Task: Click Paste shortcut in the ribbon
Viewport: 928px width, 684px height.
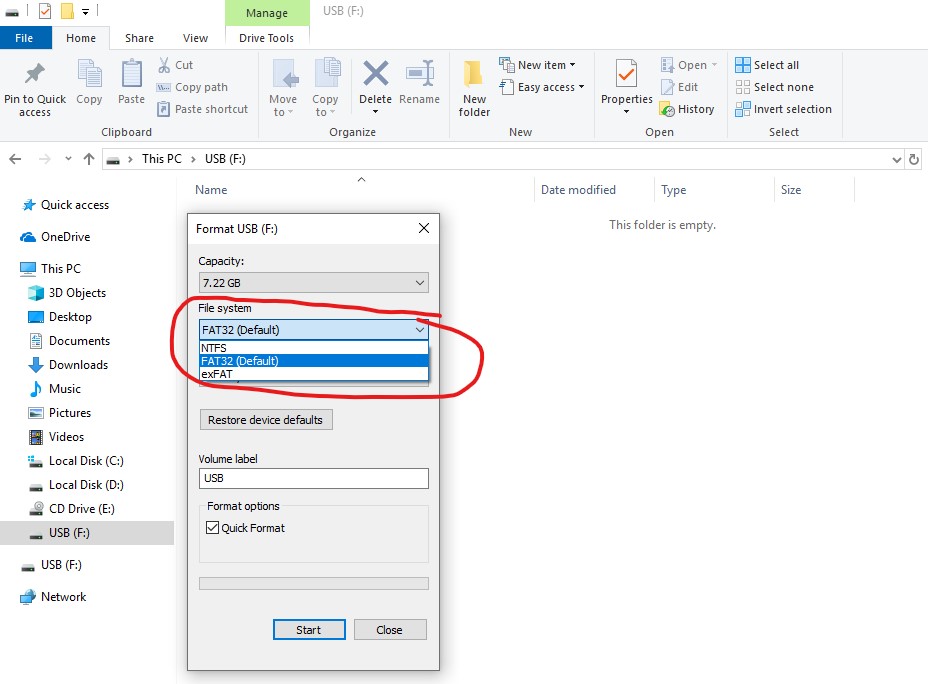Action: pos(202,109)
